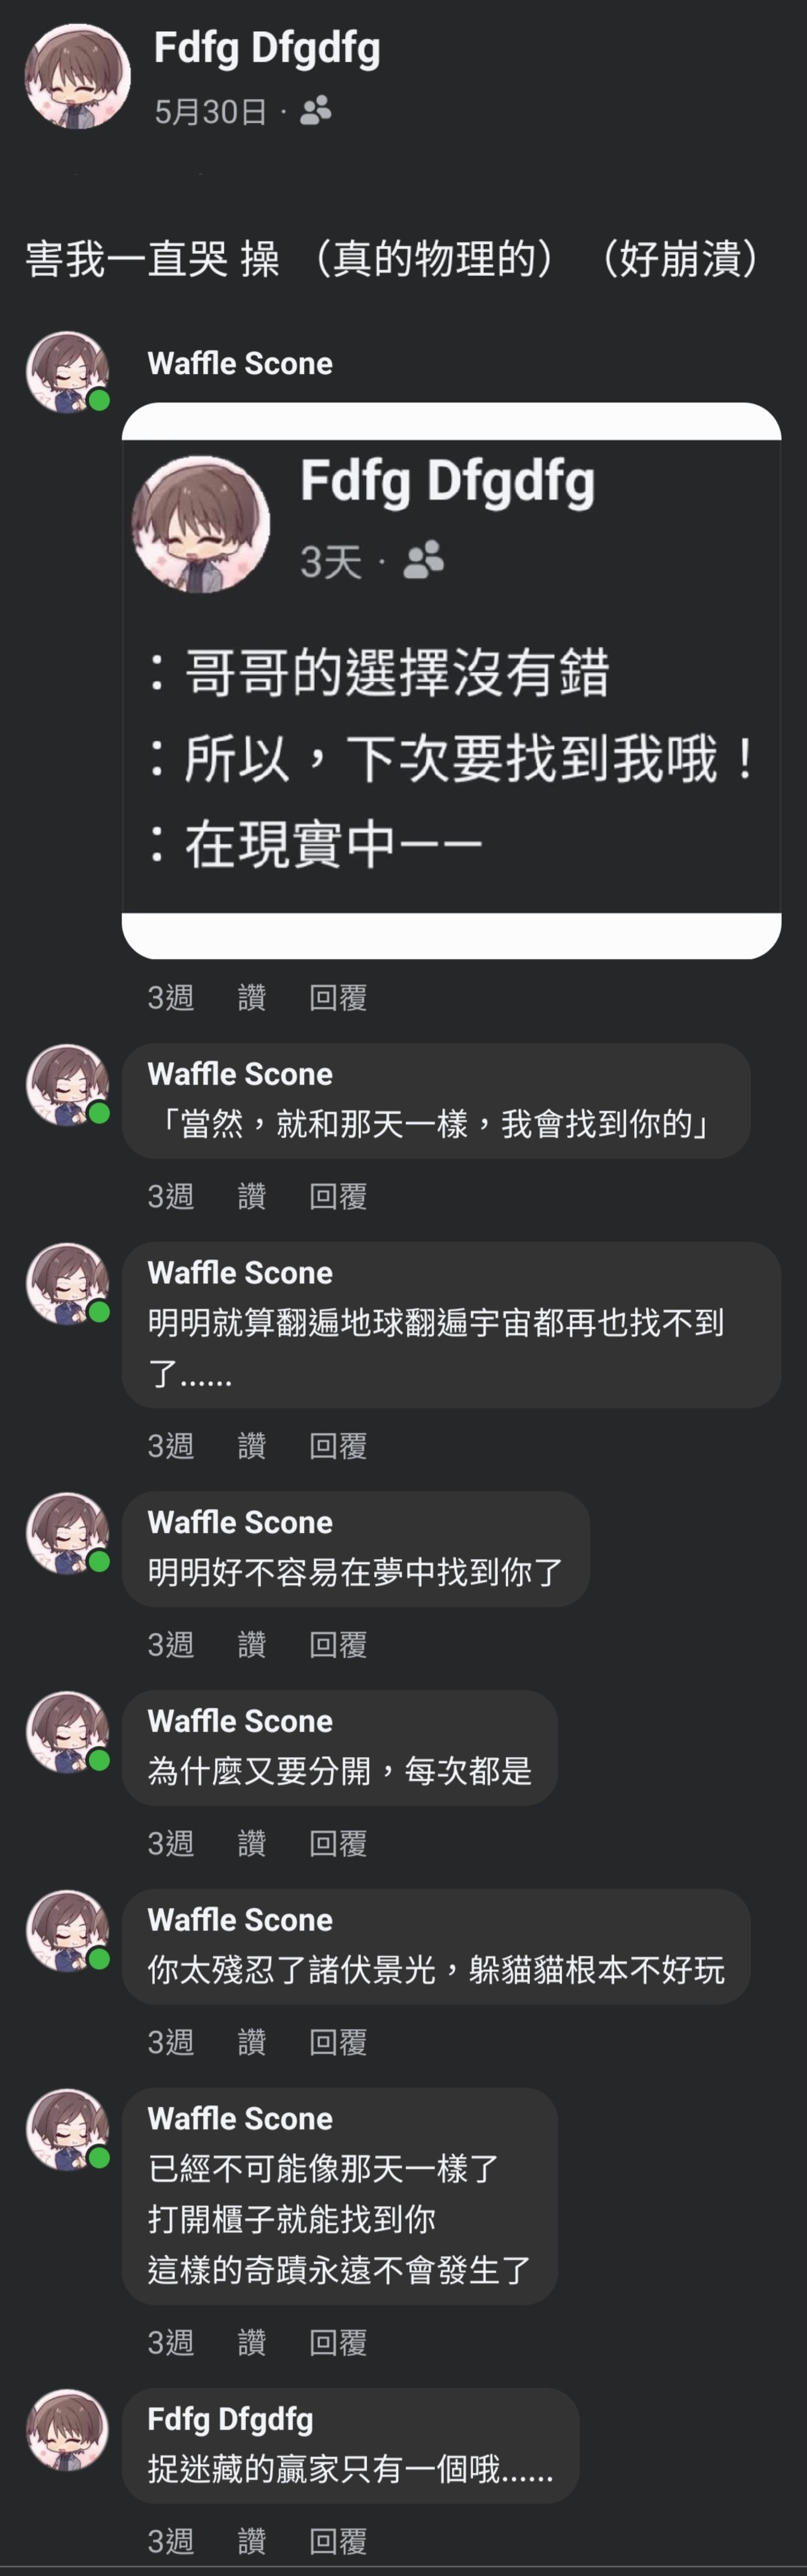Click Fdfg Dfgdfg post author name

pyautogui.click(x=267, y=48)
